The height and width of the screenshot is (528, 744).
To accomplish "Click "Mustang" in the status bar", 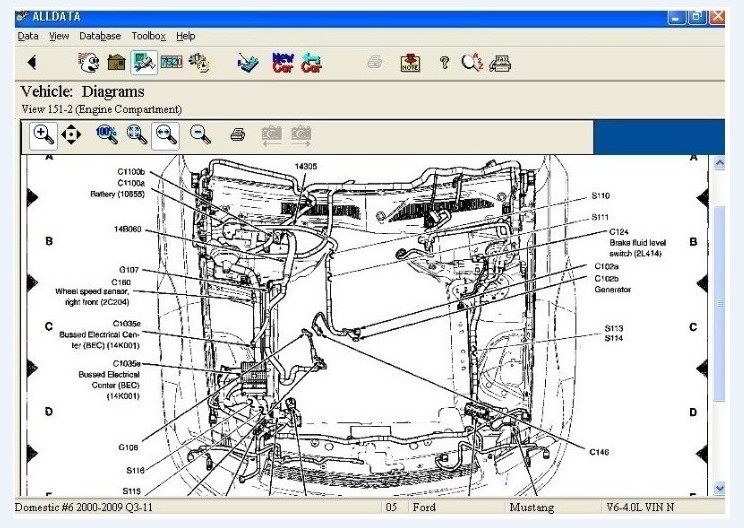I will click(531, 508).
